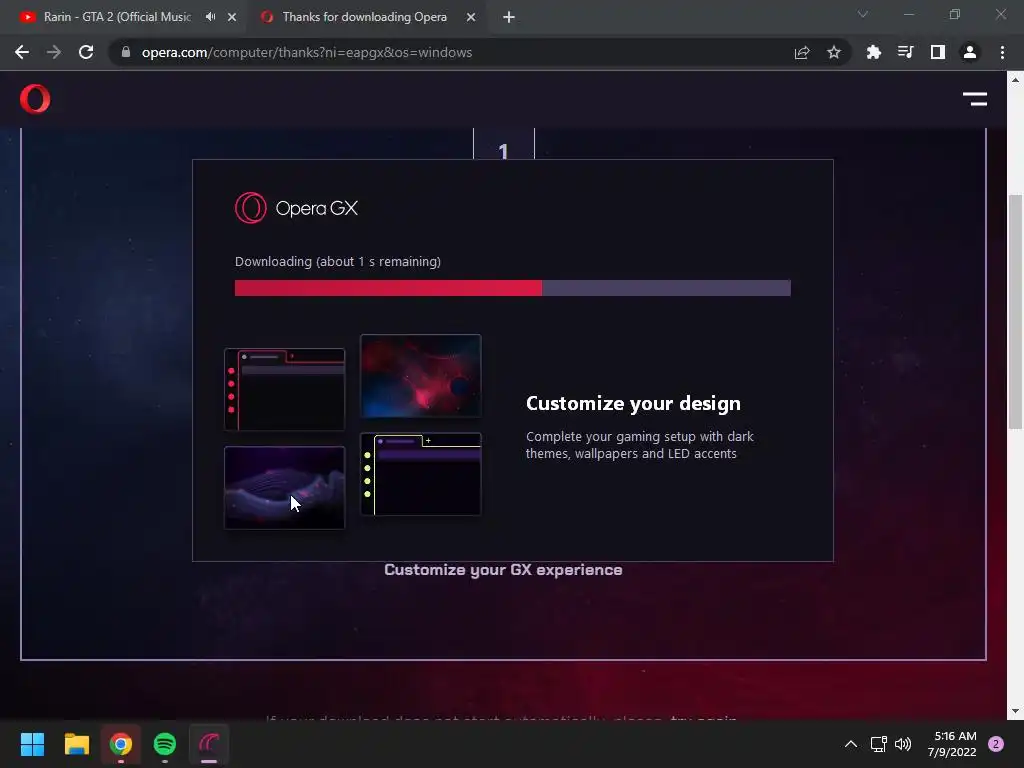
Task: Select the red sidebar browser theme thumbnail
Action: 285,389
